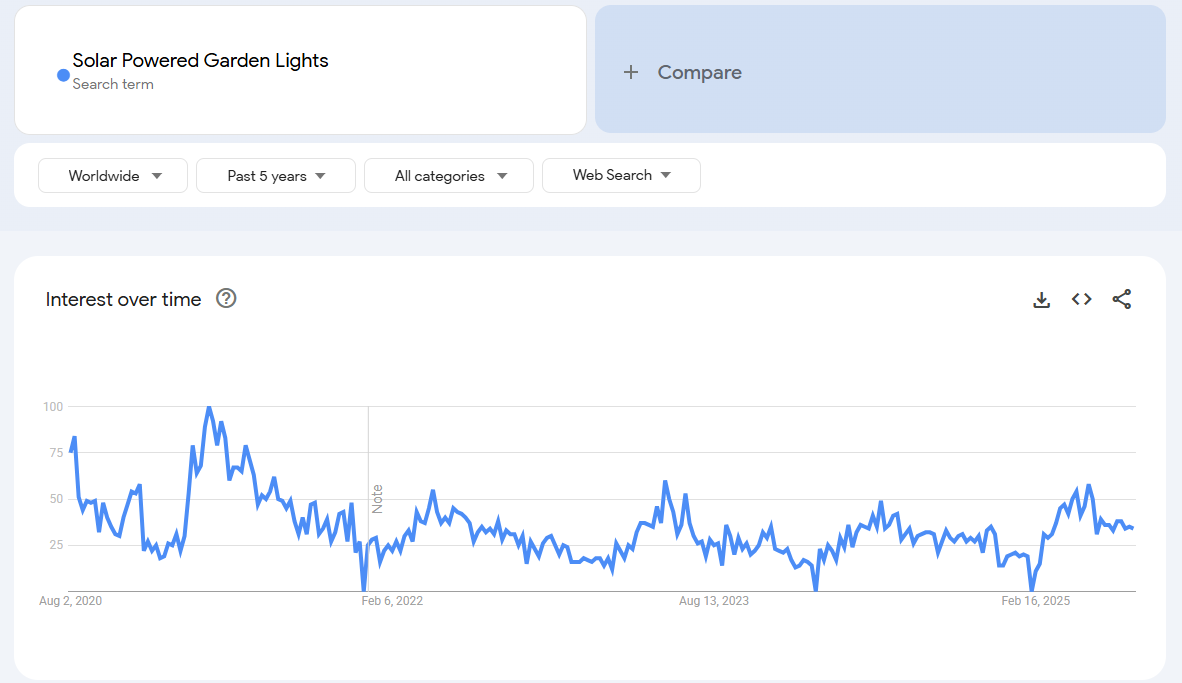
Task: Download the Interest over time CSV
Action: pyautogui.click(x=1041, y=300)
